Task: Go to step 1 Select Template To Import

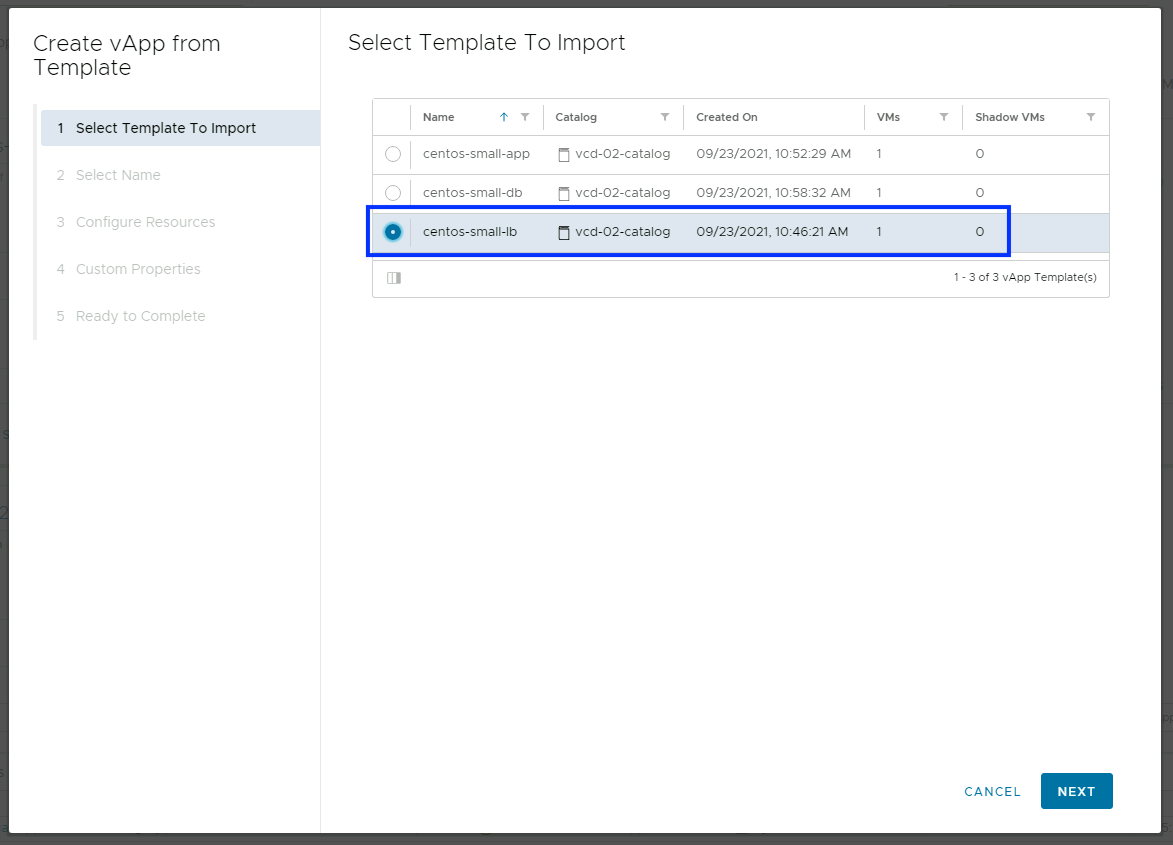Action: [x=166, y=128]
